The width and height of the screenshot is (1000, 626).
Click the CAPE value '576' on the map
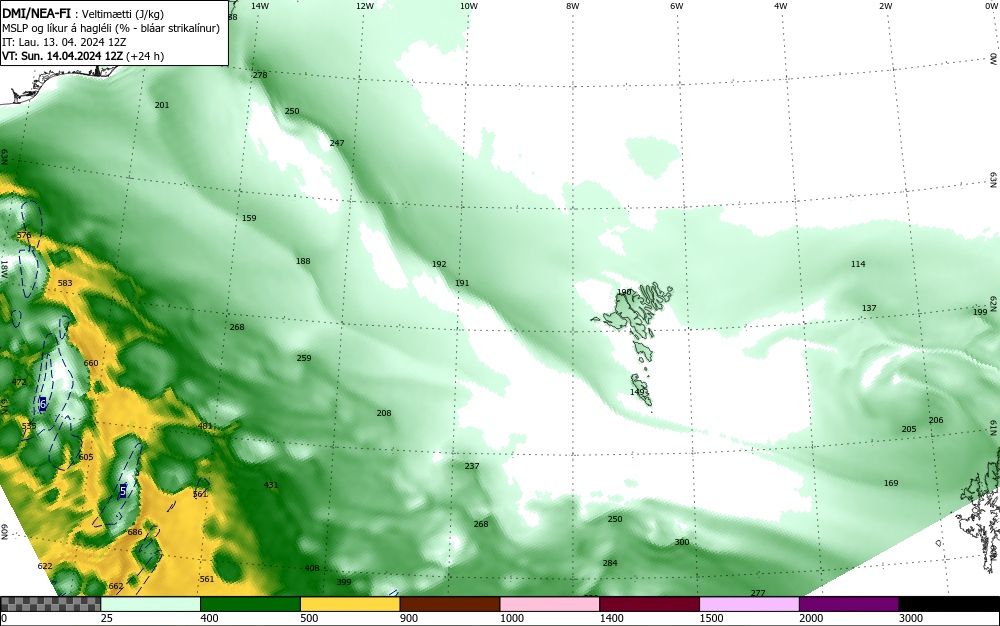23,235
